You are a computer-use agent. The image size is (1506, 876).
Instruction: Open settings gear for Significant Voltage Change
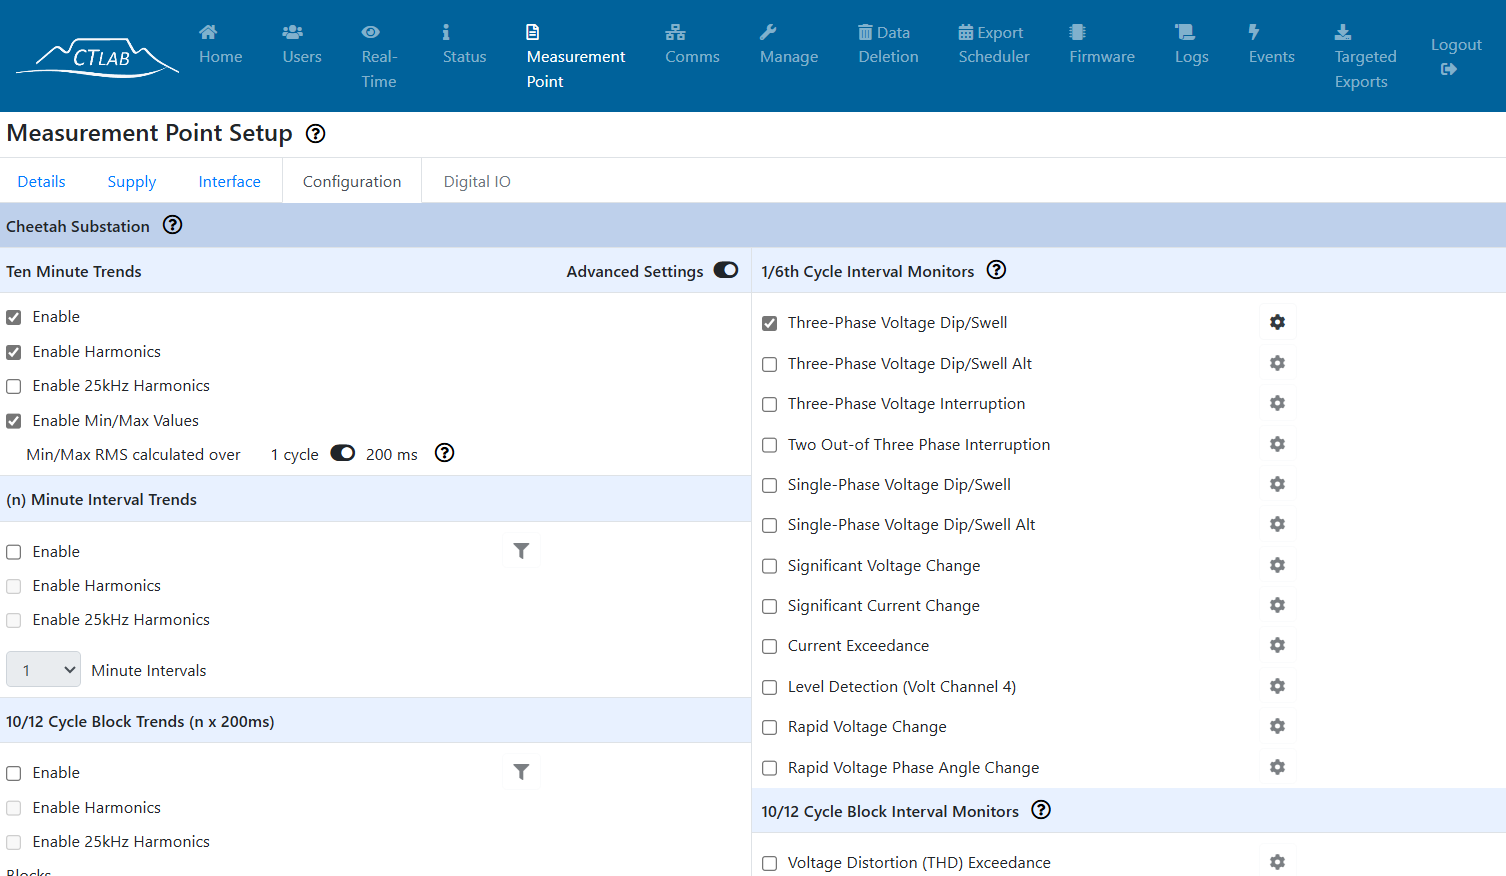(x=1277, y=565)
